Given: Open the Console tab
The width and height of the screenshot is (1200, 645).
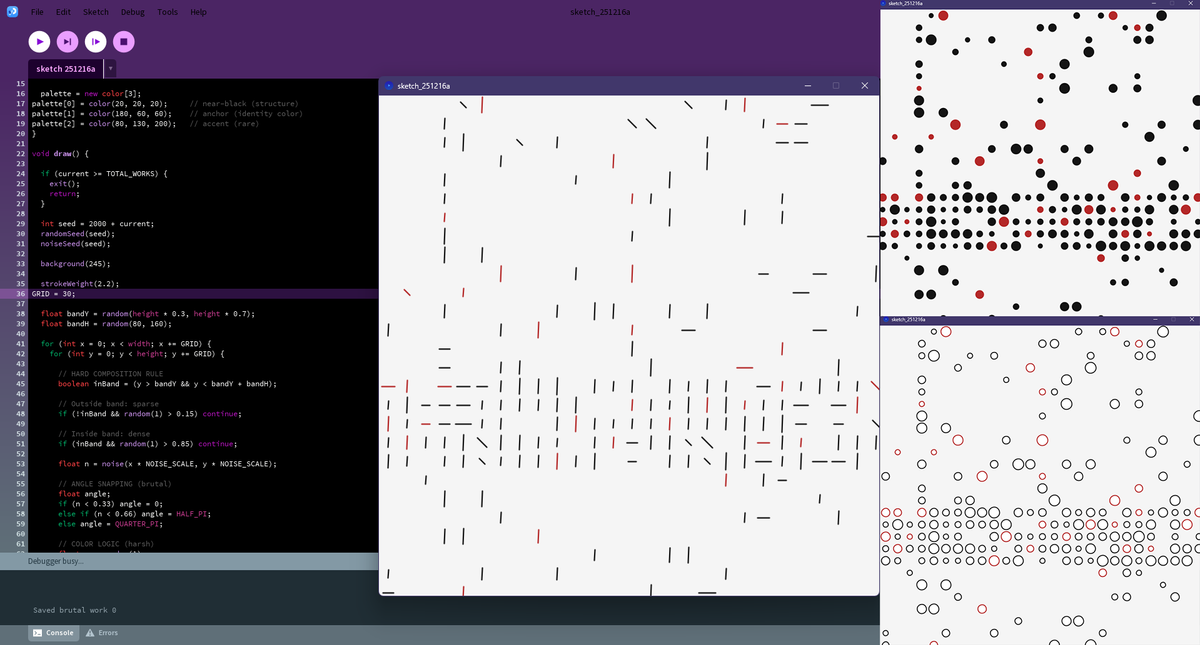Looking at the screenshot, I should (53, 633).
